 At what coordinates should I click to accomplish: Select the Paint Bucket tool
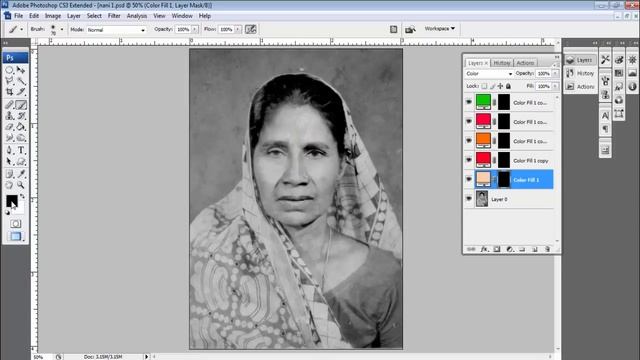coord(21,127)
